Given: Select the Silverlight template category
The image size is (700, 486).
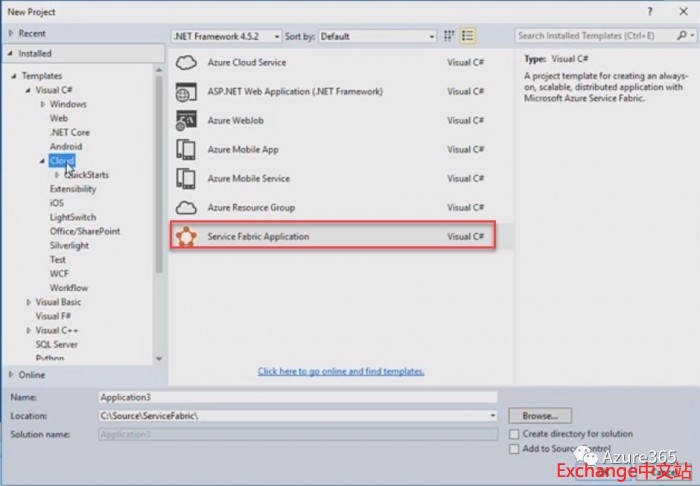Looking at the screenshot, I should [71, 245].
